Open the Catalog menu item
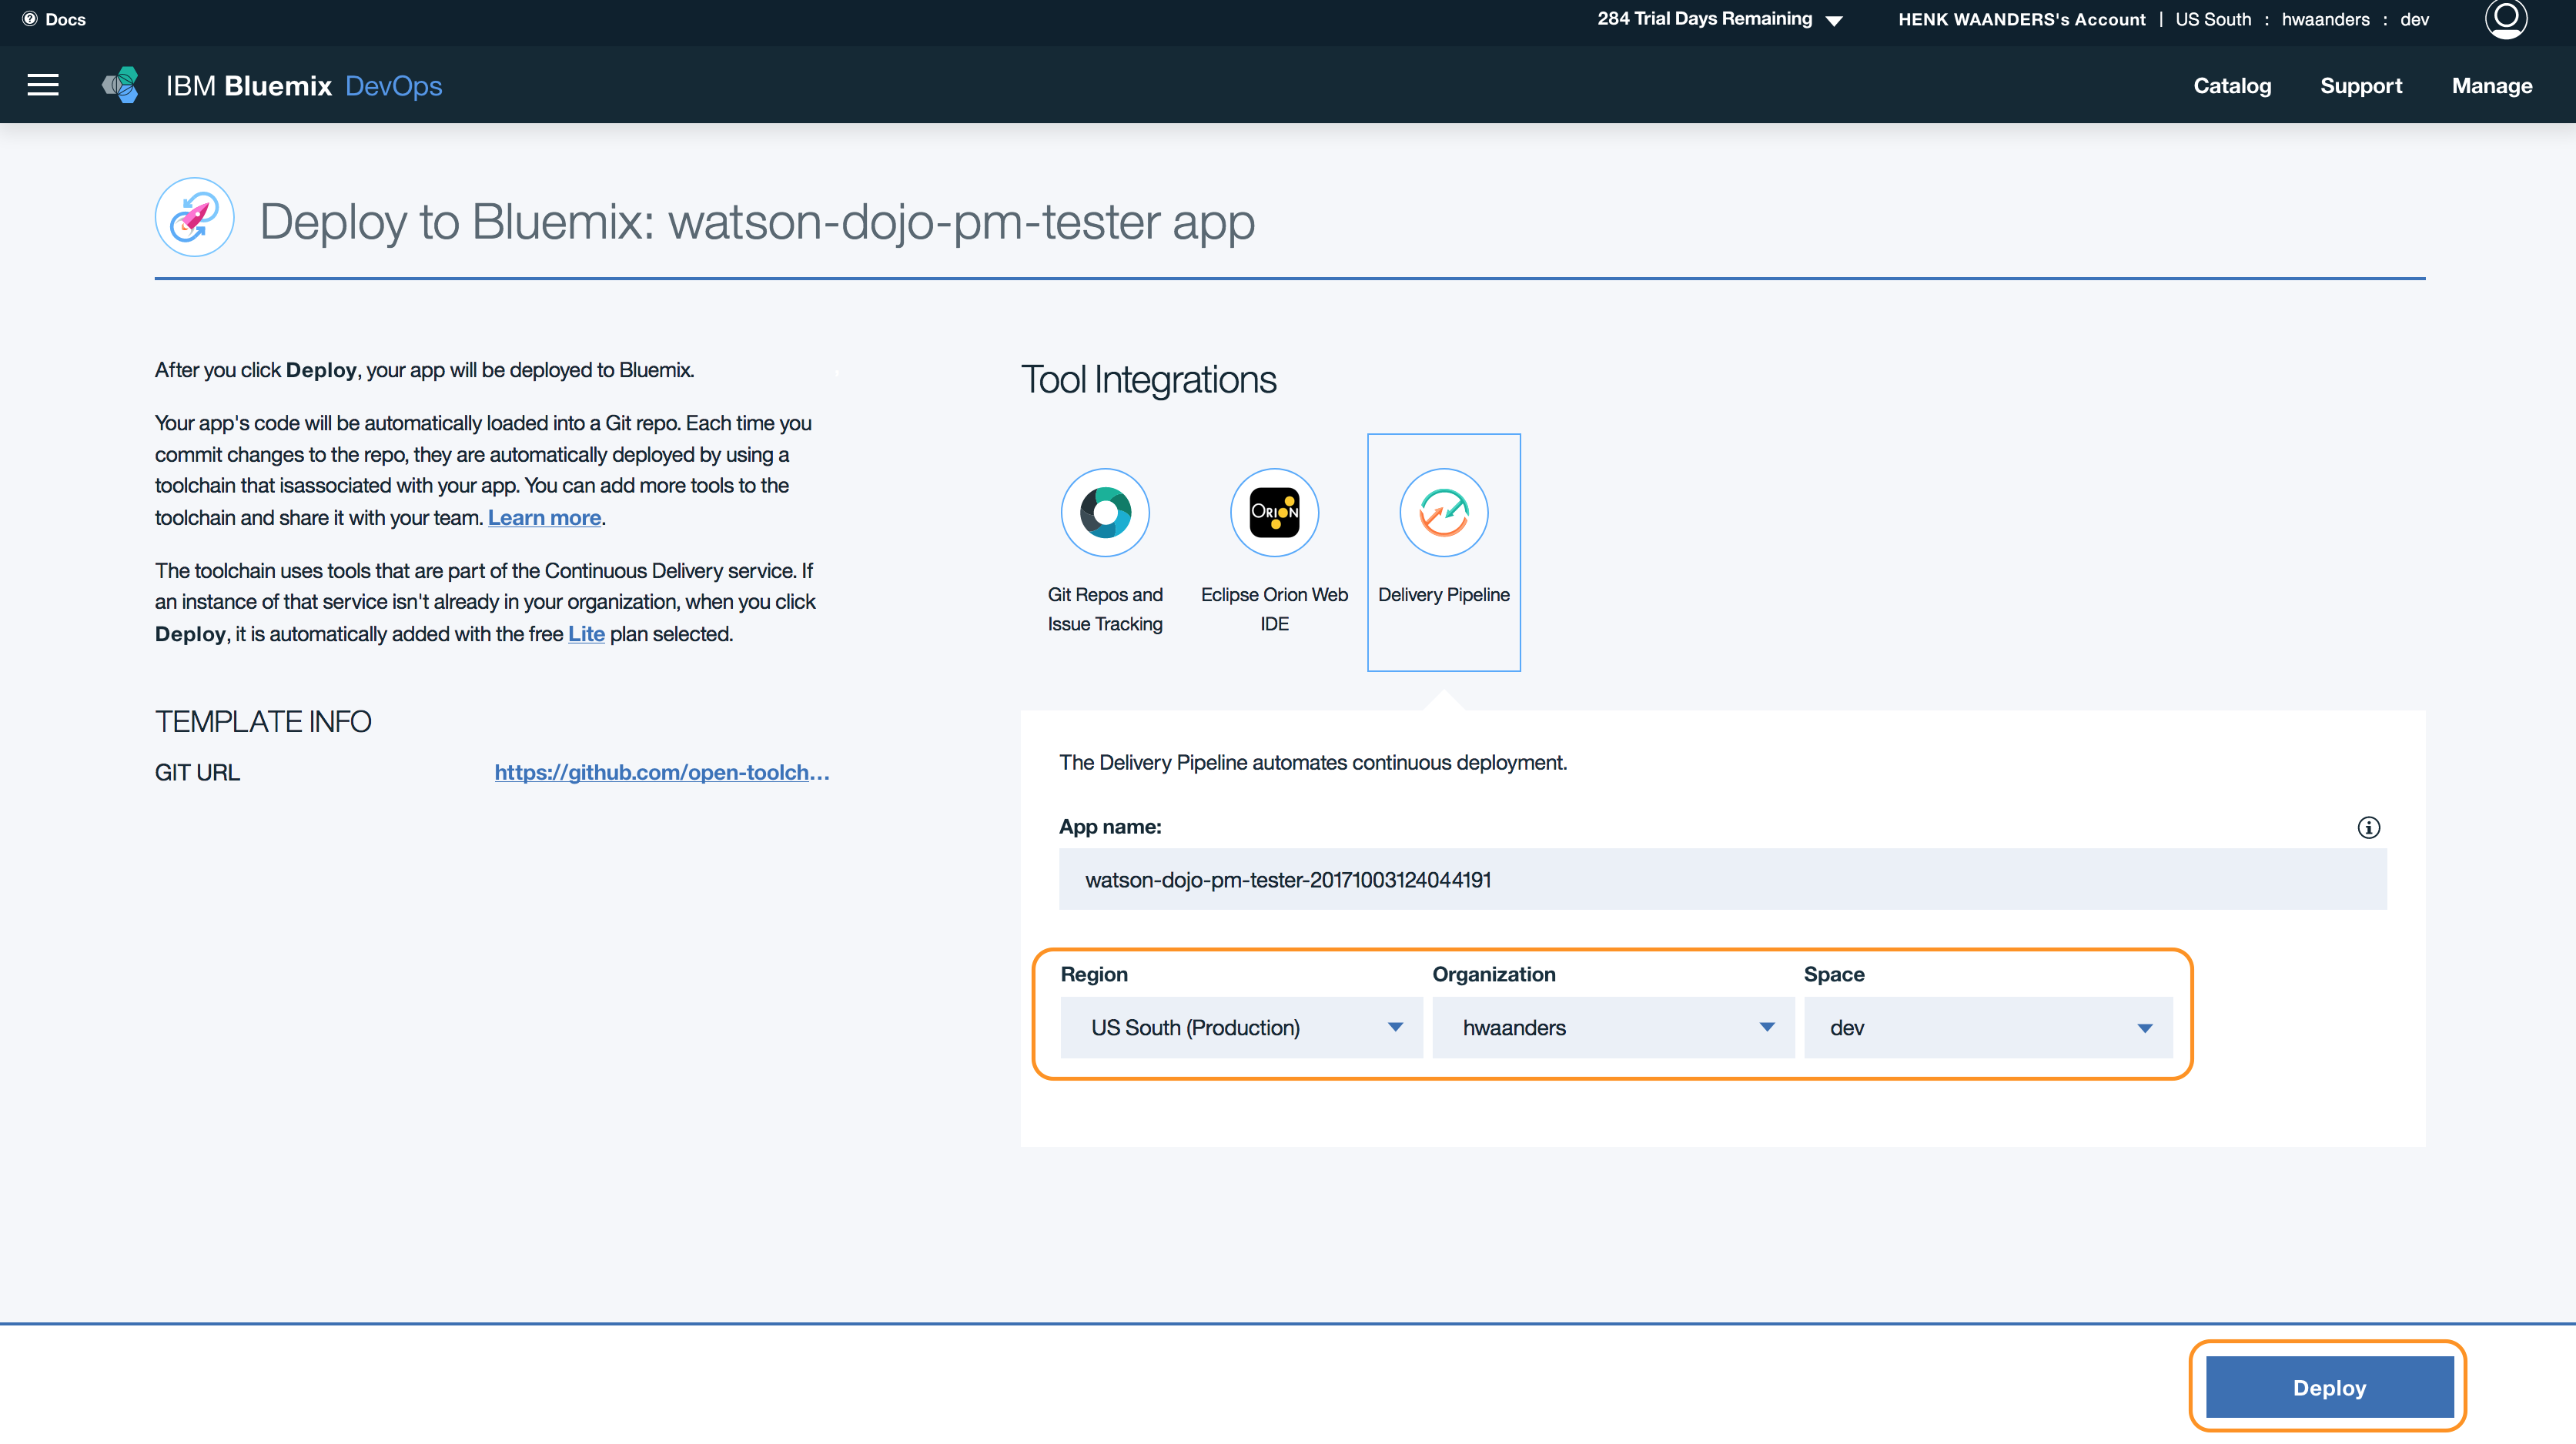This screenshot has width=2576, height=1444. coord(2231,86)
